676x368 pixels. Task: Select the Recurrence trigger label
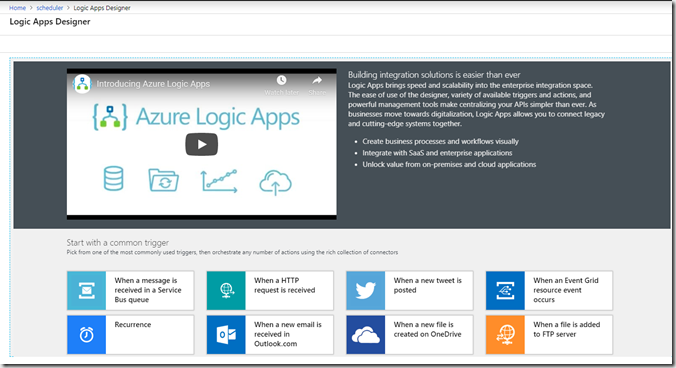pyautogui.click(x=133, y=324)
